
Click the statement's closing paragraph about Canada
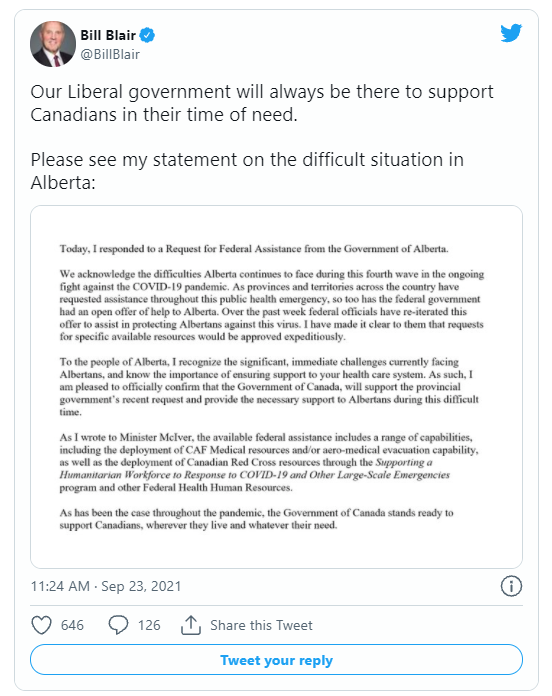(256, 519)
